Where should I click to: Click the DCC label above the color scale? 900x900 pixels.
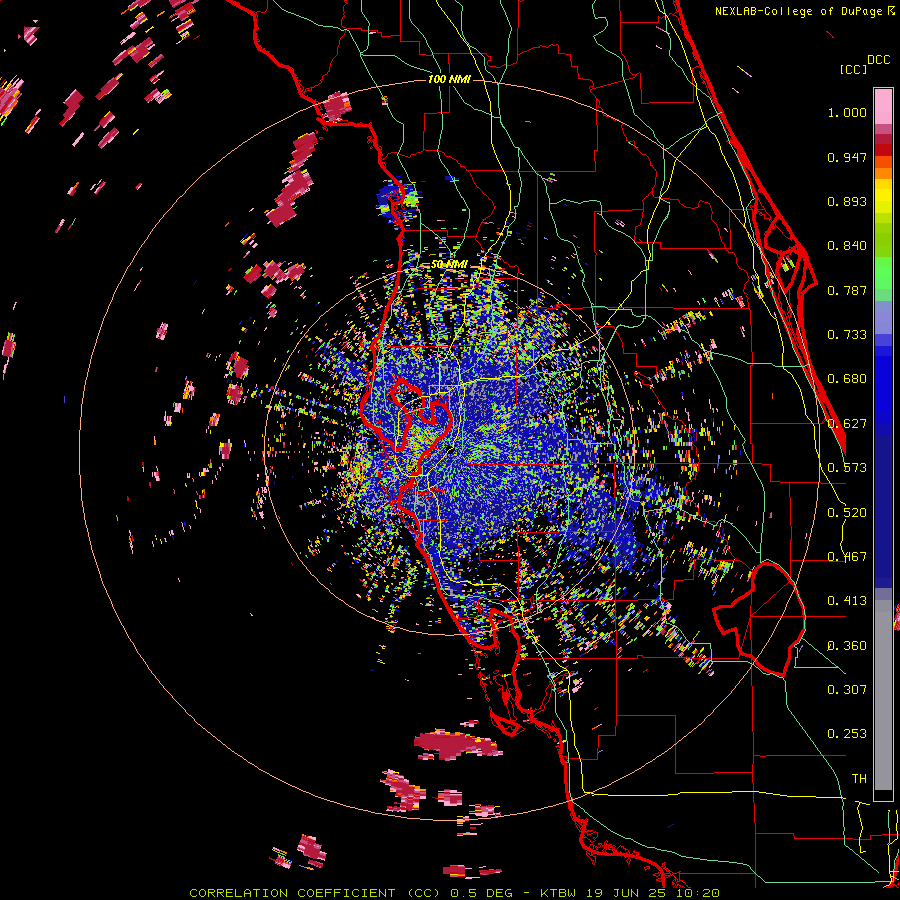point(879,60)
